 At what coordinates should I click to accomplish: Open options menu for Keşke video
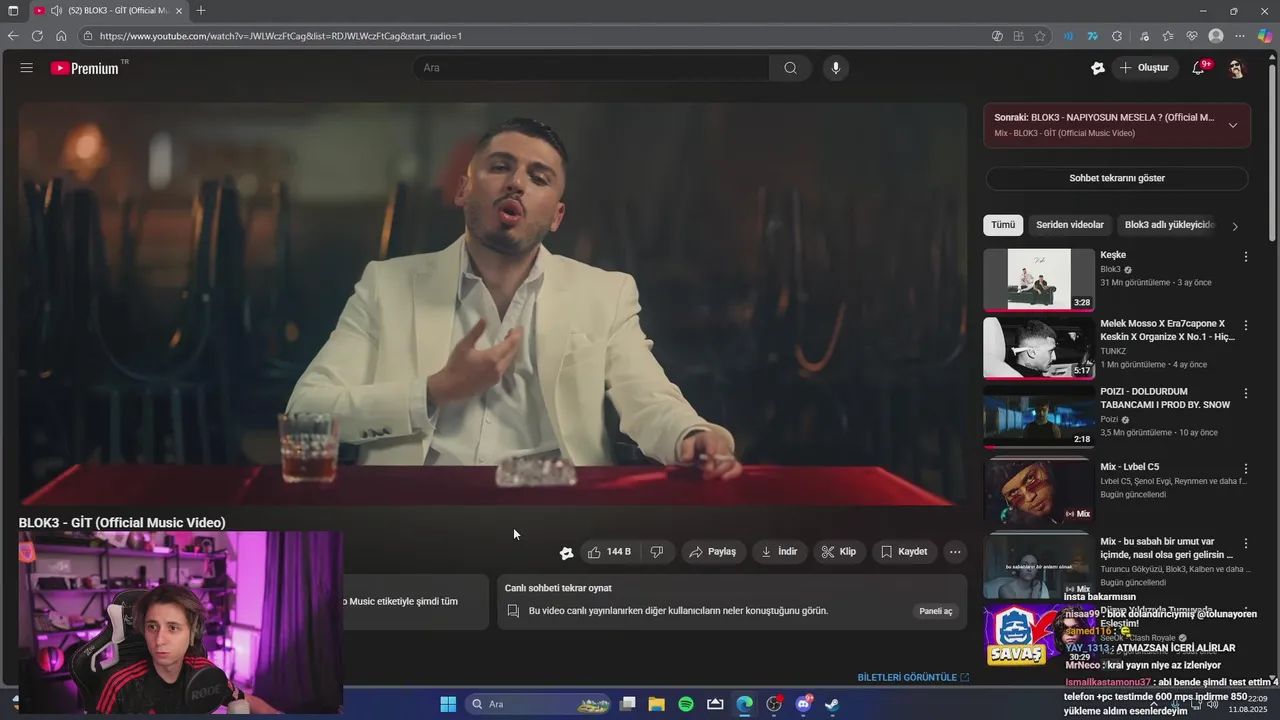tap(1246, 257)
